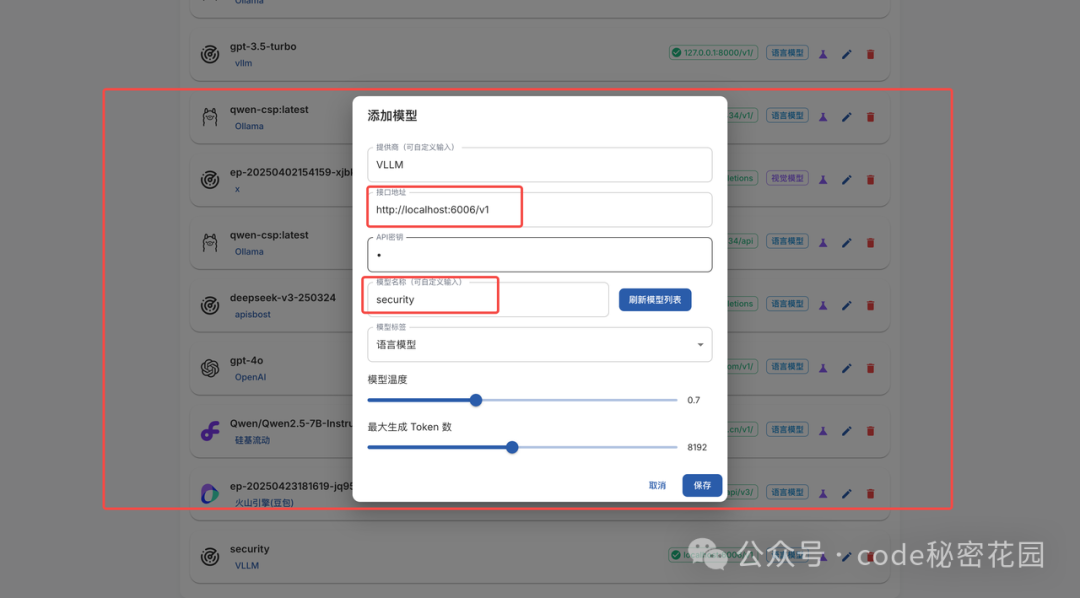Click the OpenAI provider label under gpt-4o

click(250, 377)
